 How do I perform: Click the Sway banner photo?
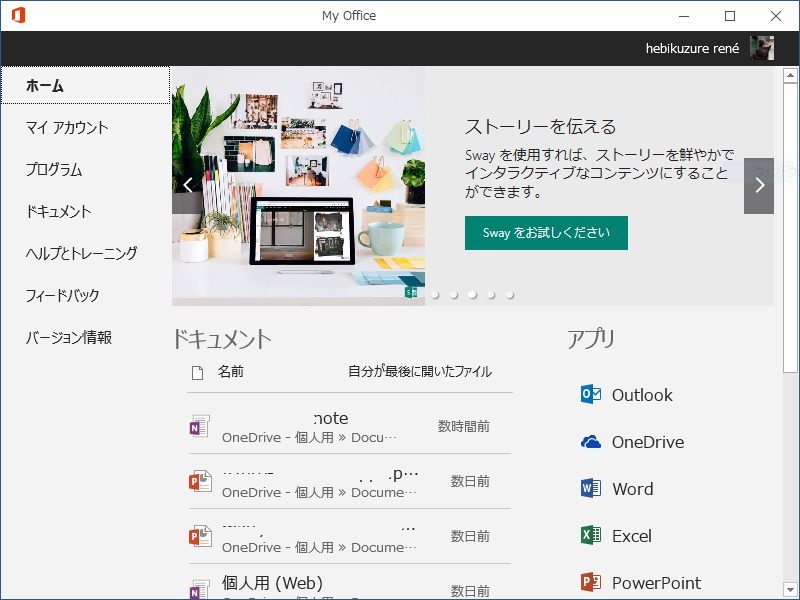298,186
